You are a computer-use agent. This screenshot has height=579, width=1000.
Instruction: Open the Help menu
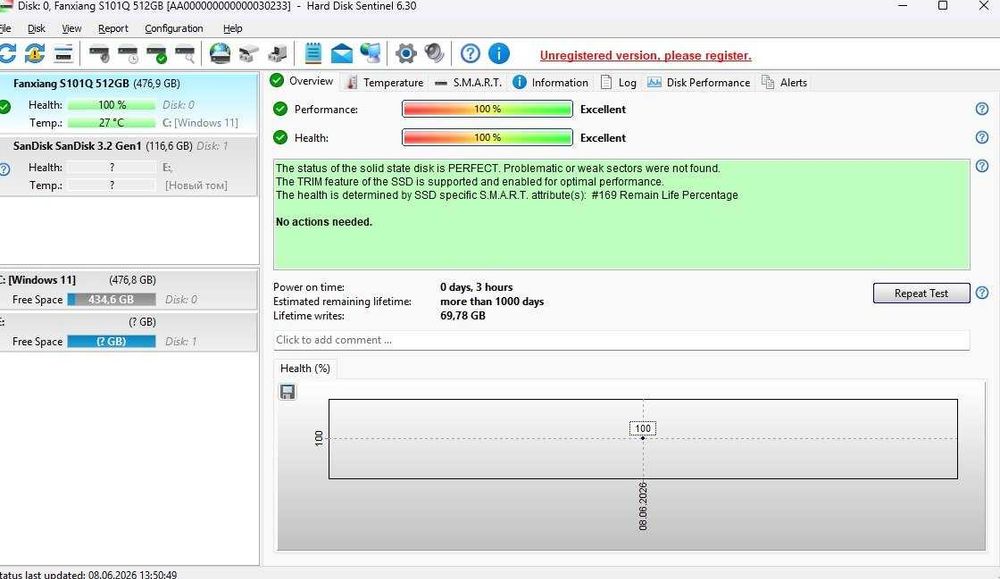[233, 29]
